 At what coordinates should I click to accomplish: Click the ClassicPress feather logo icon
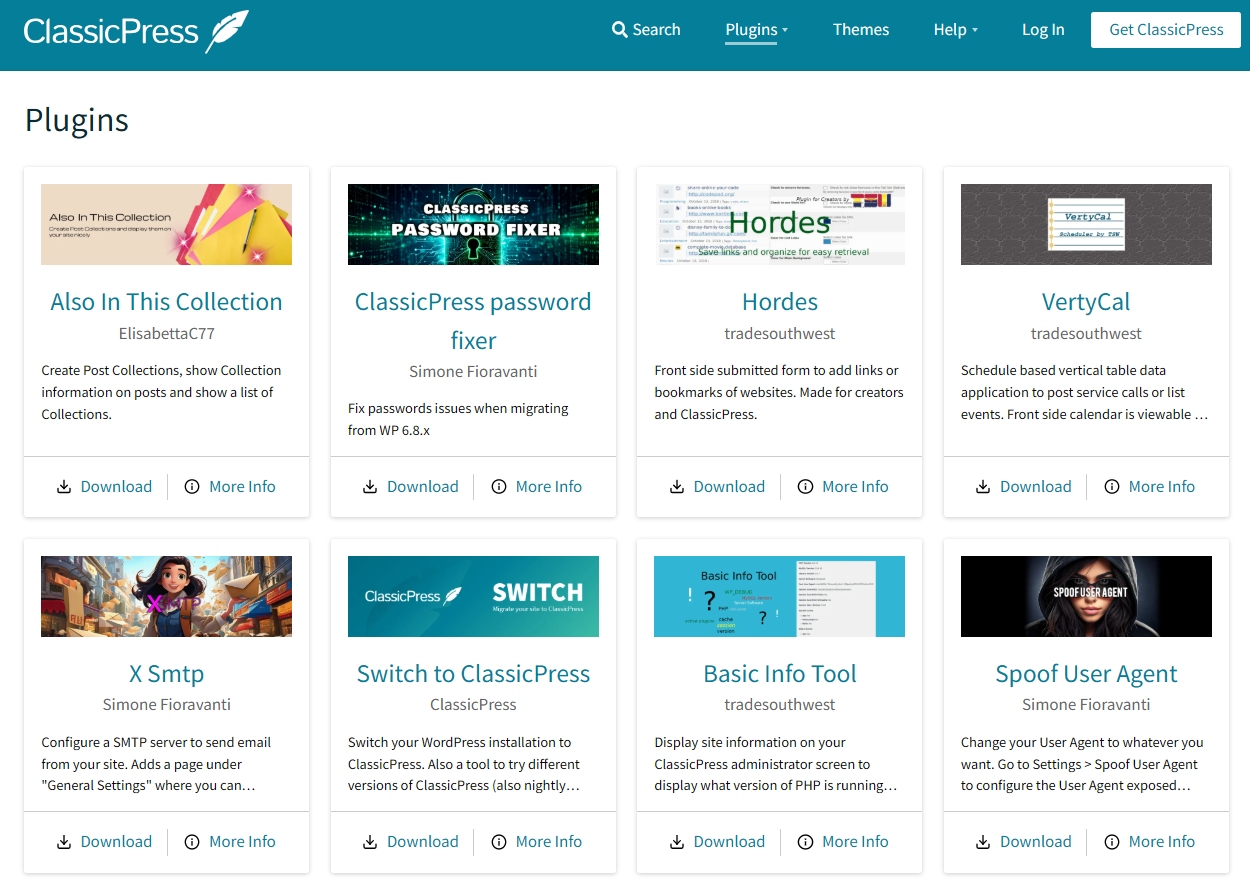228,31
